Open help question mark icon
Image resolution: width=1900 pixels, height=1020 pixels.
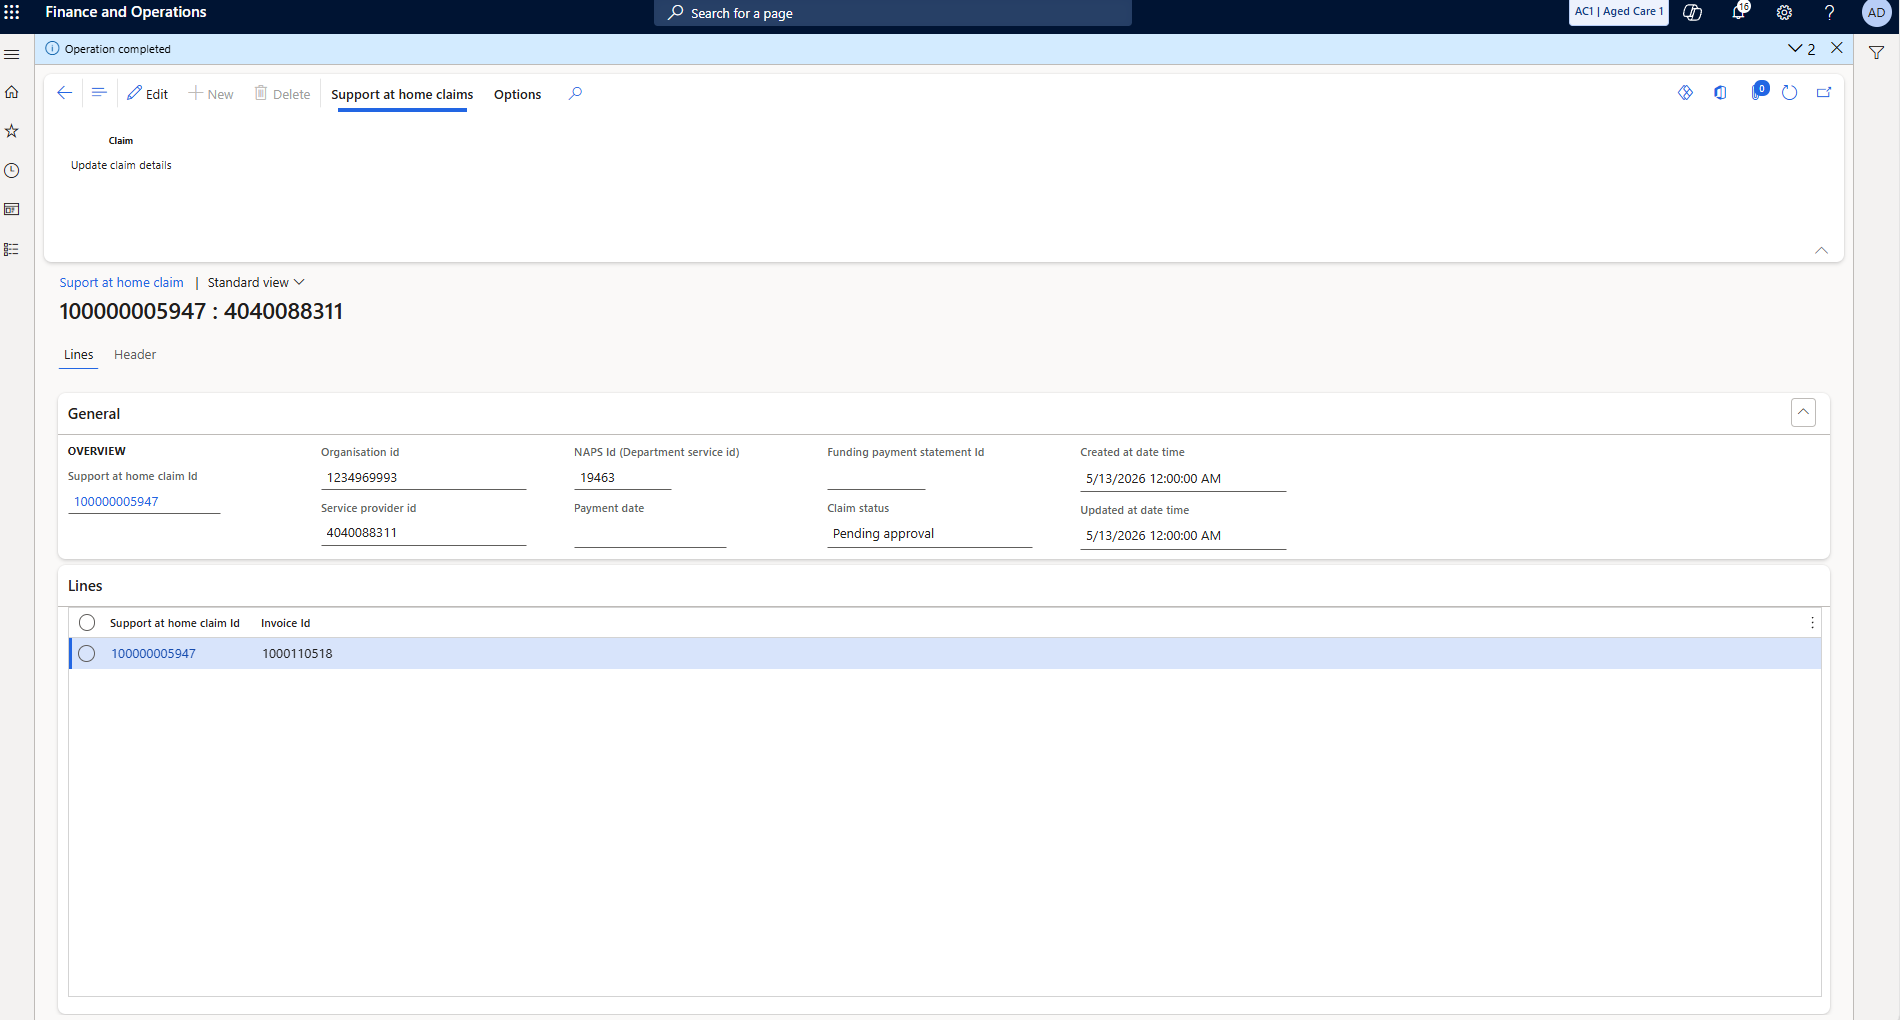click(1829, 13)
